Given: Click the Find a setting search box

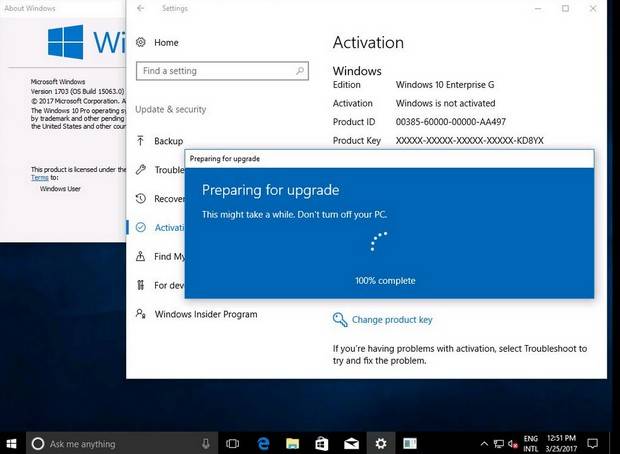Looking at the screenshot, I should (x=222, y=71).
